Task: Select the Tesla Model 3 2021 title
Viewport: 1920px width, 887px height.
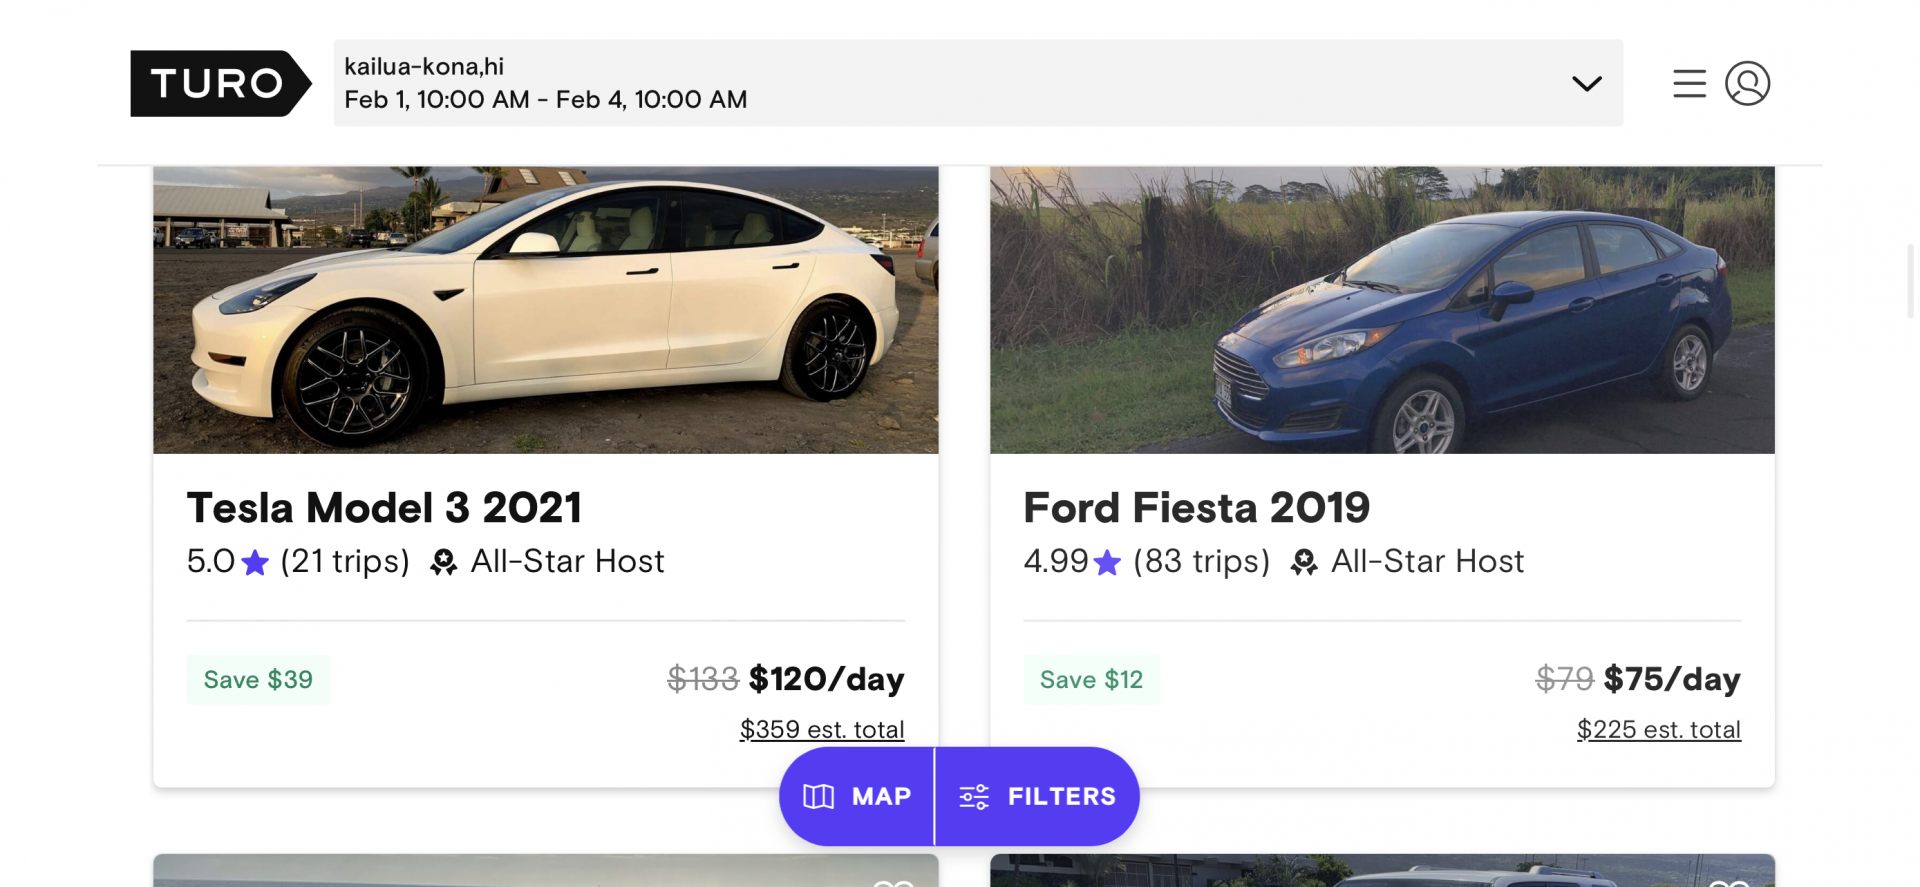Action: (384, 508)
